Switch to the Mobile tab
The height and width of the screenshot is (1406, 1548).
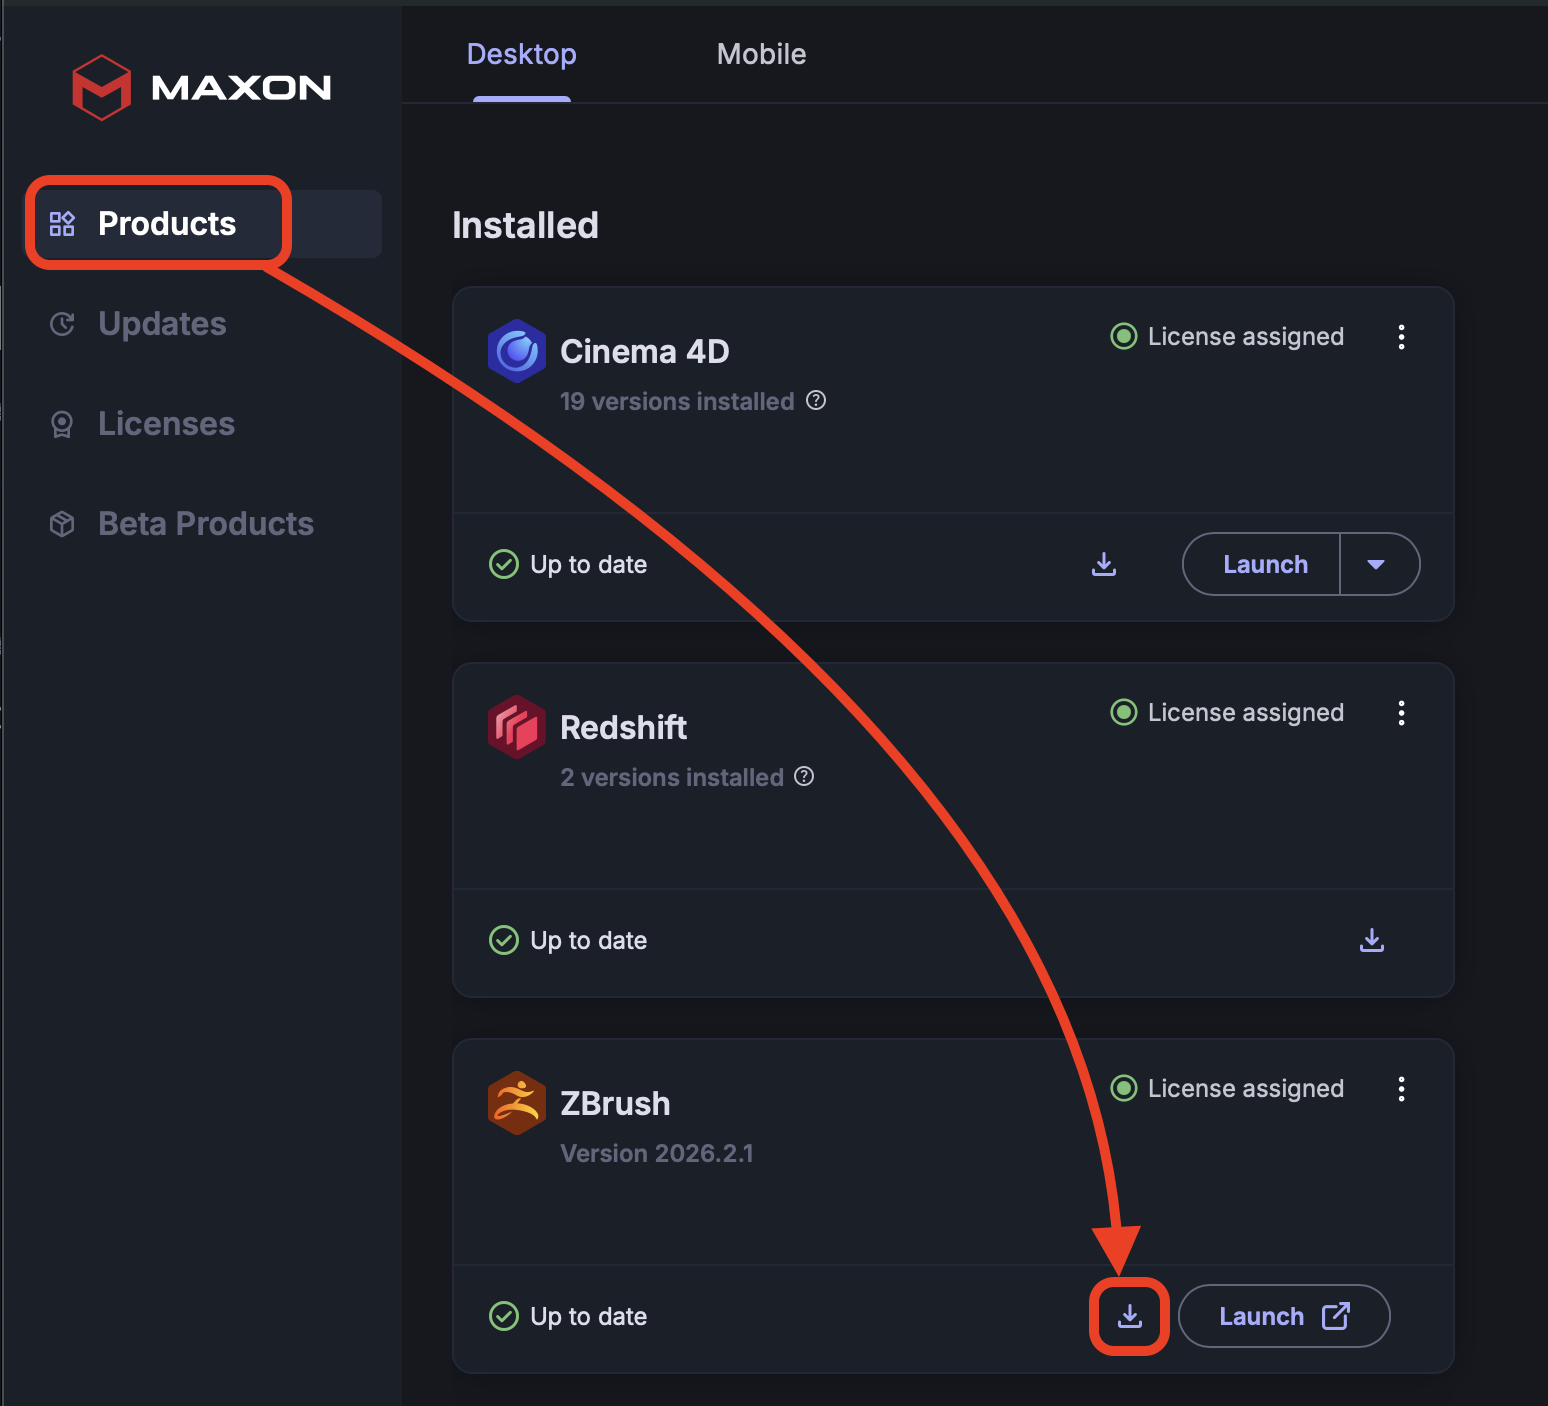(x=761, y=54)
